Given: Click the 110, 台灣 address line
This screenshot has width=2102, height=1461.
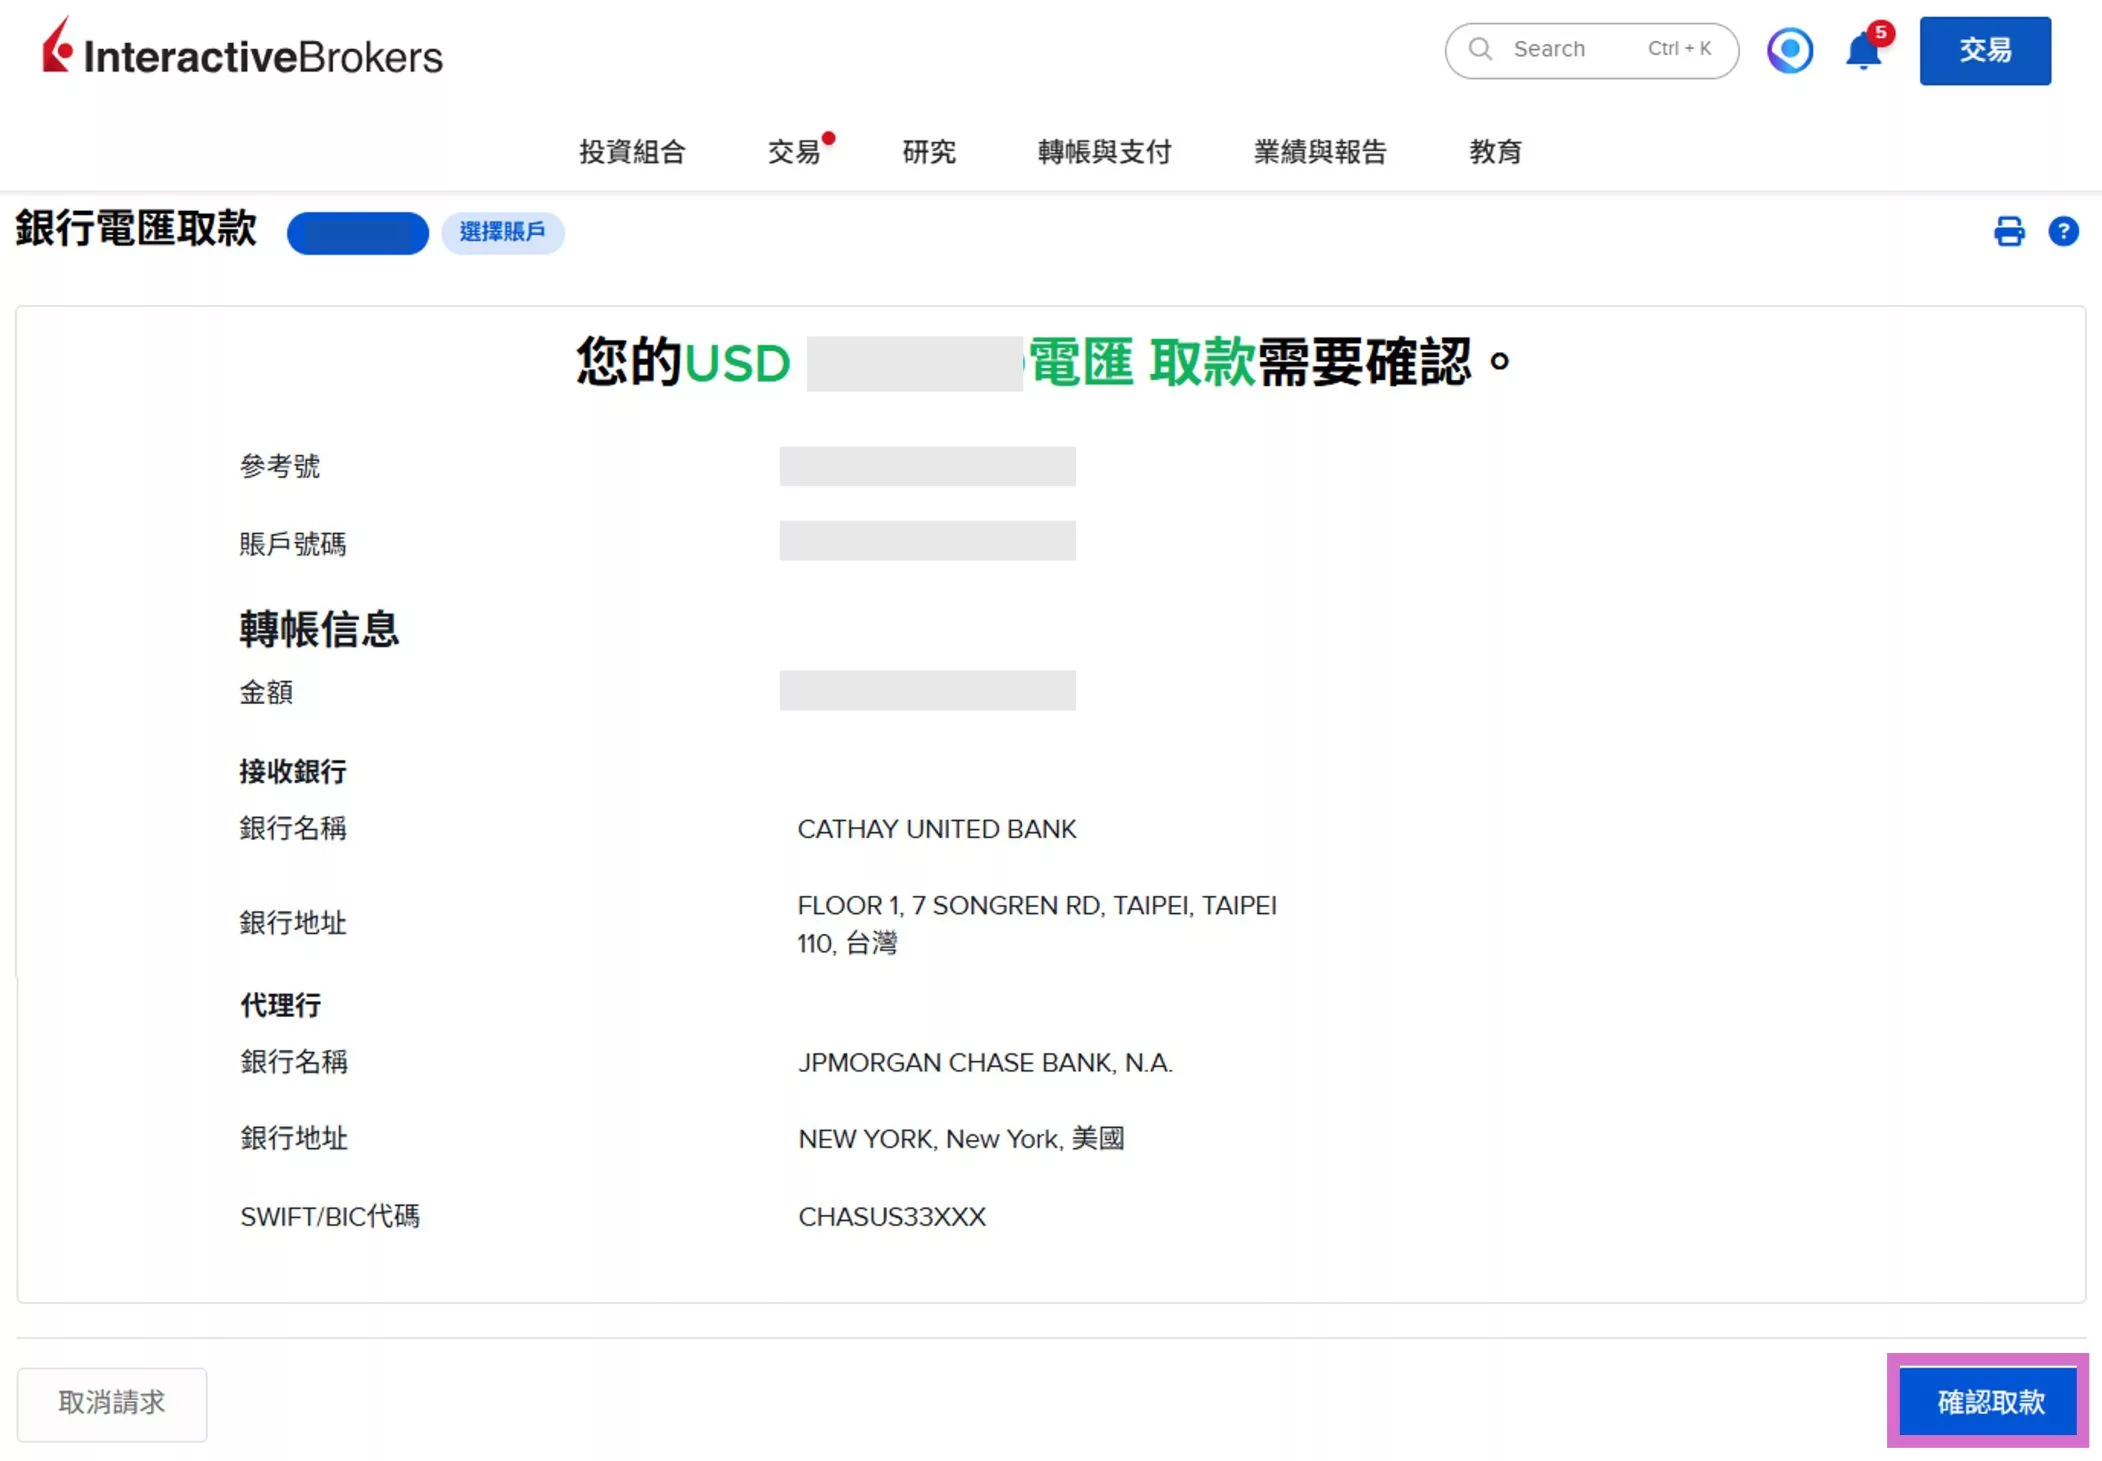Looking at the screenshot, I should tap(847, 943).
